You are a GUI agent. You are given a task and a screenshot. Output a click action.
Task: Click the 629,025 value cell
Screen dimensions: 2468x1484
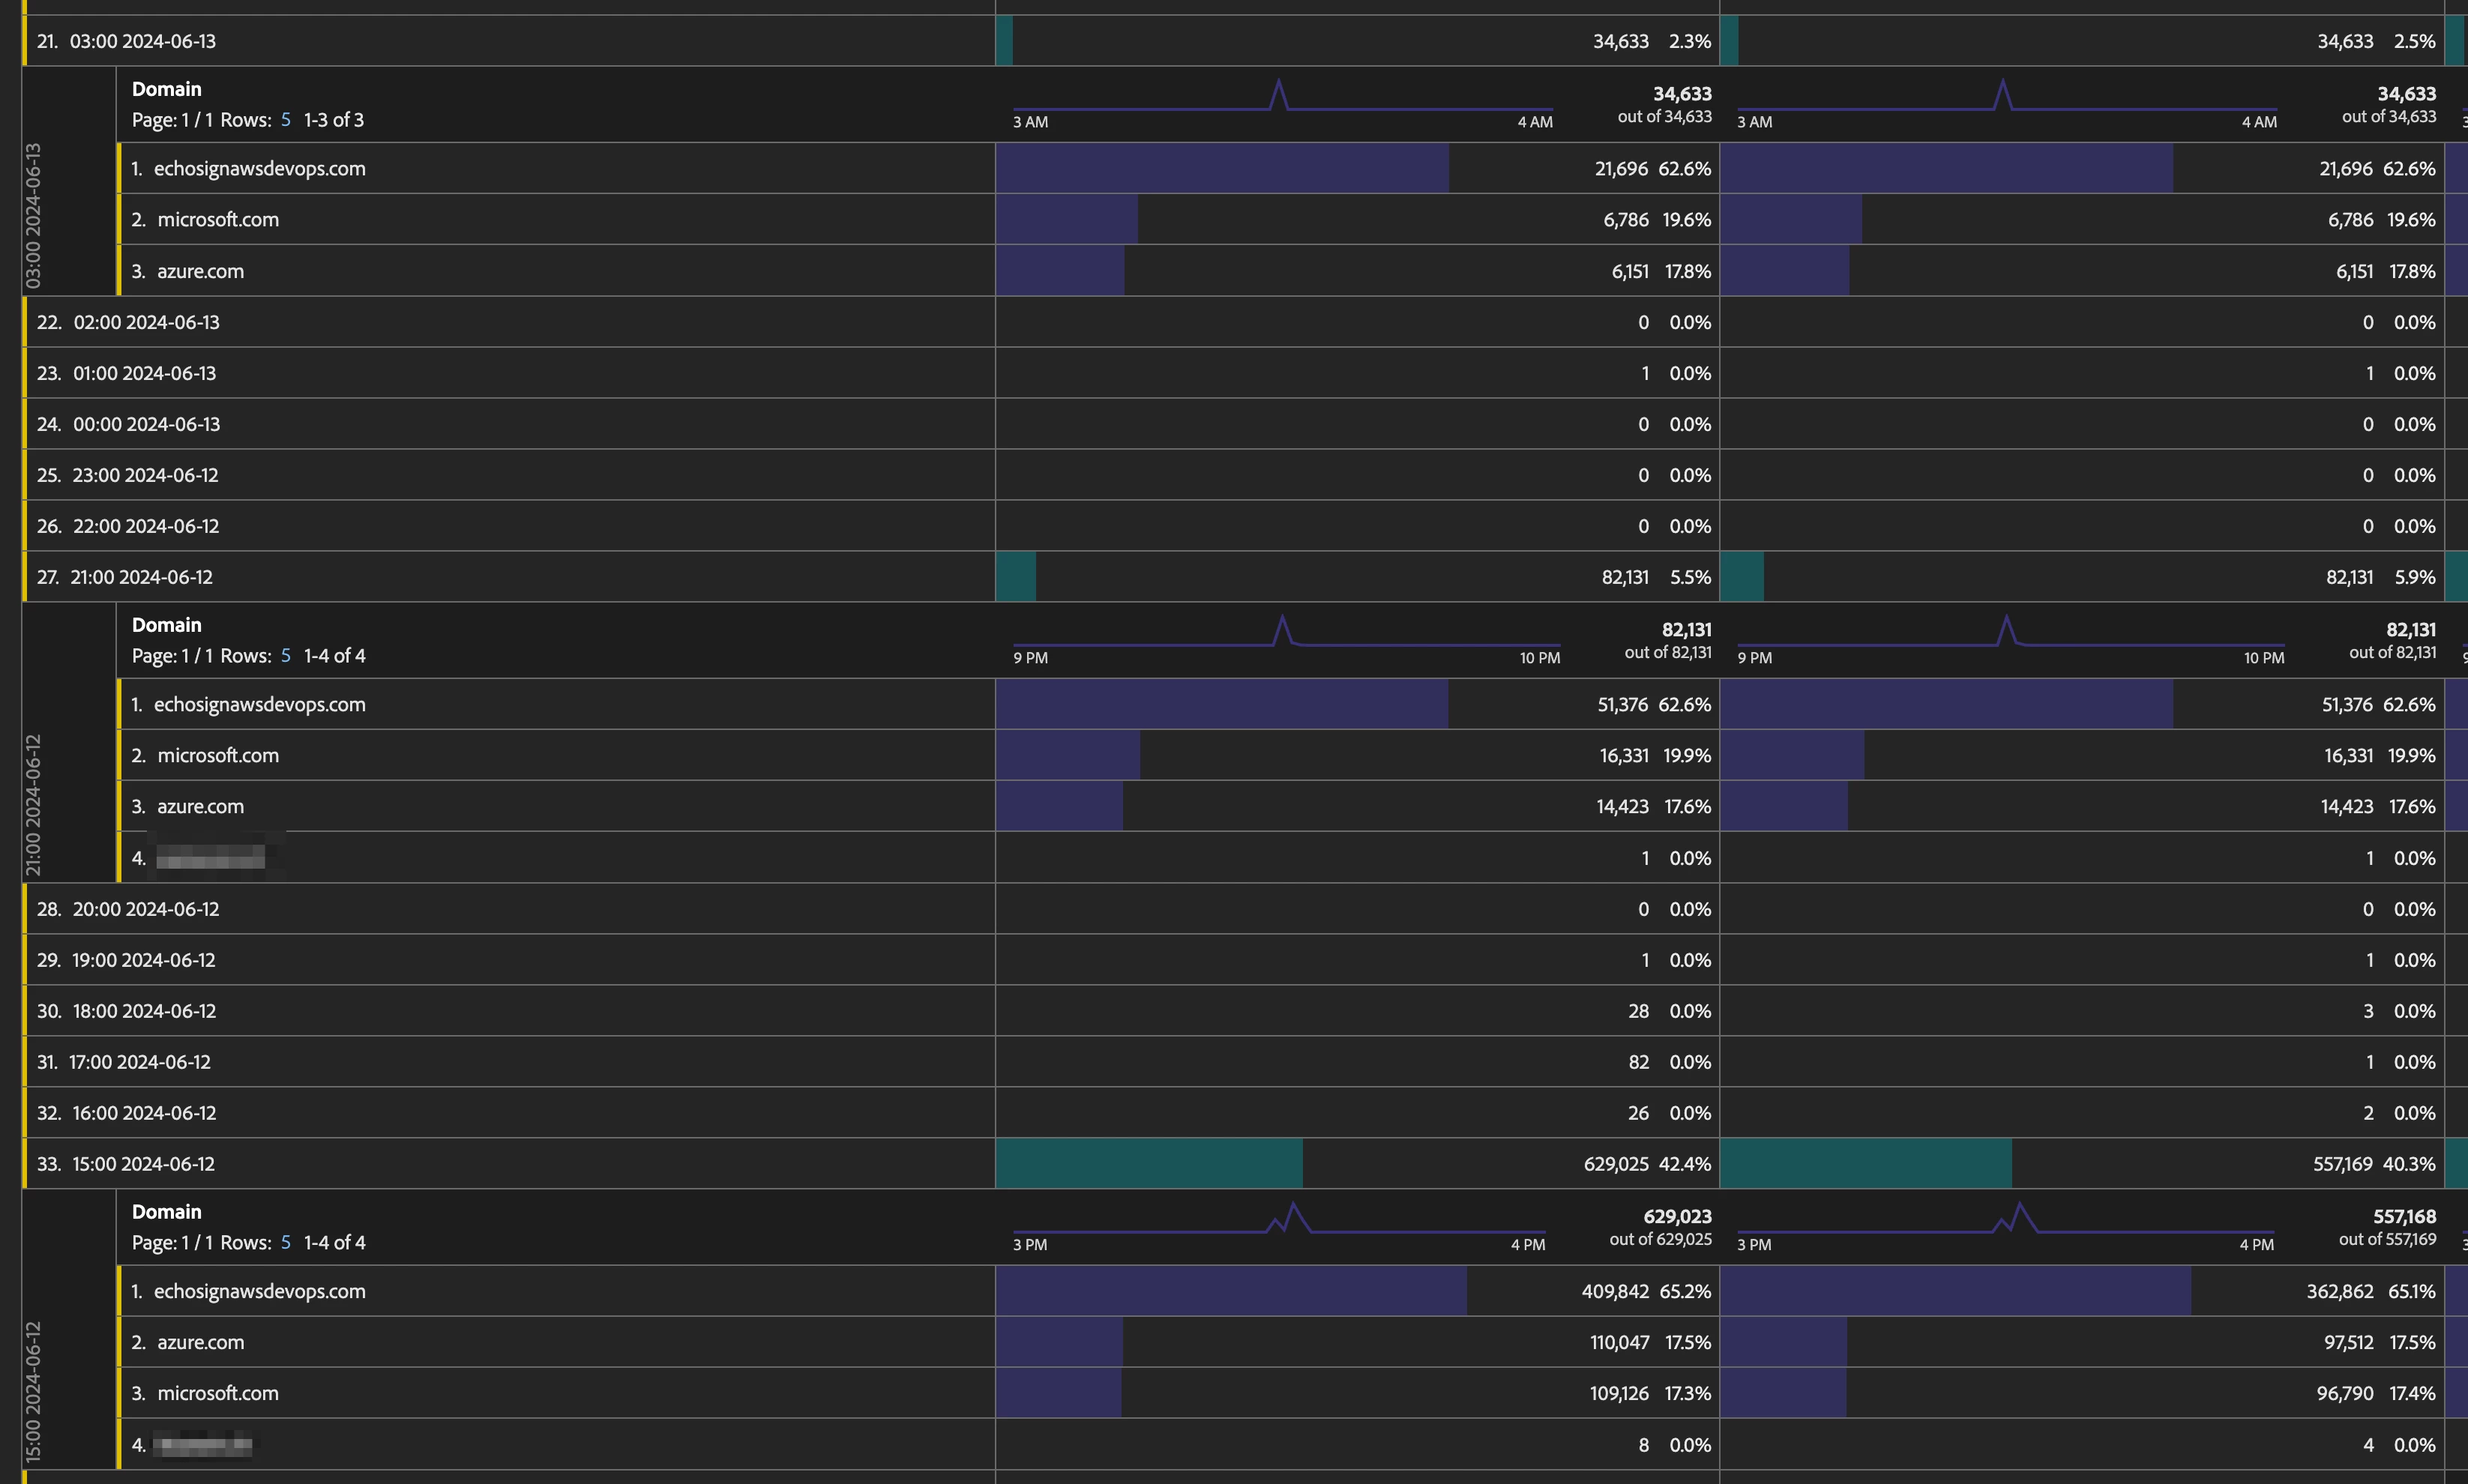pos(1615,1164)
